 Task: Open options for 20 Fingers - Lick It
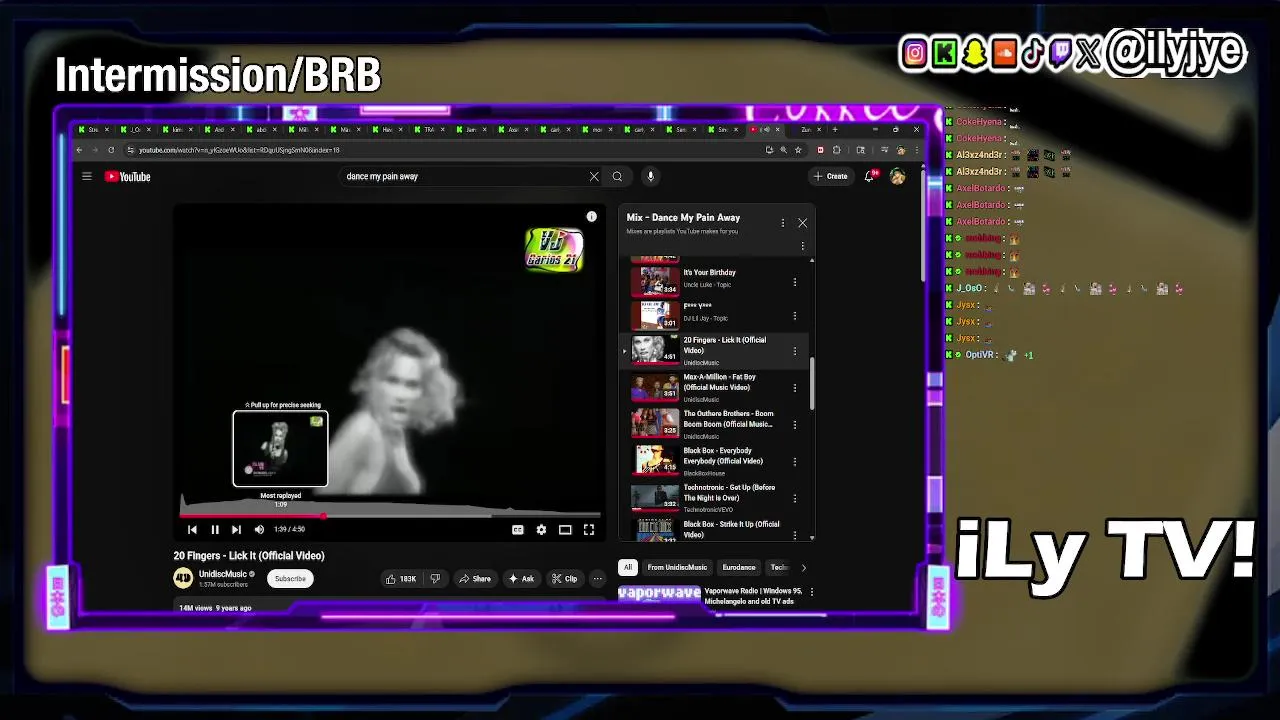(795, 351)
